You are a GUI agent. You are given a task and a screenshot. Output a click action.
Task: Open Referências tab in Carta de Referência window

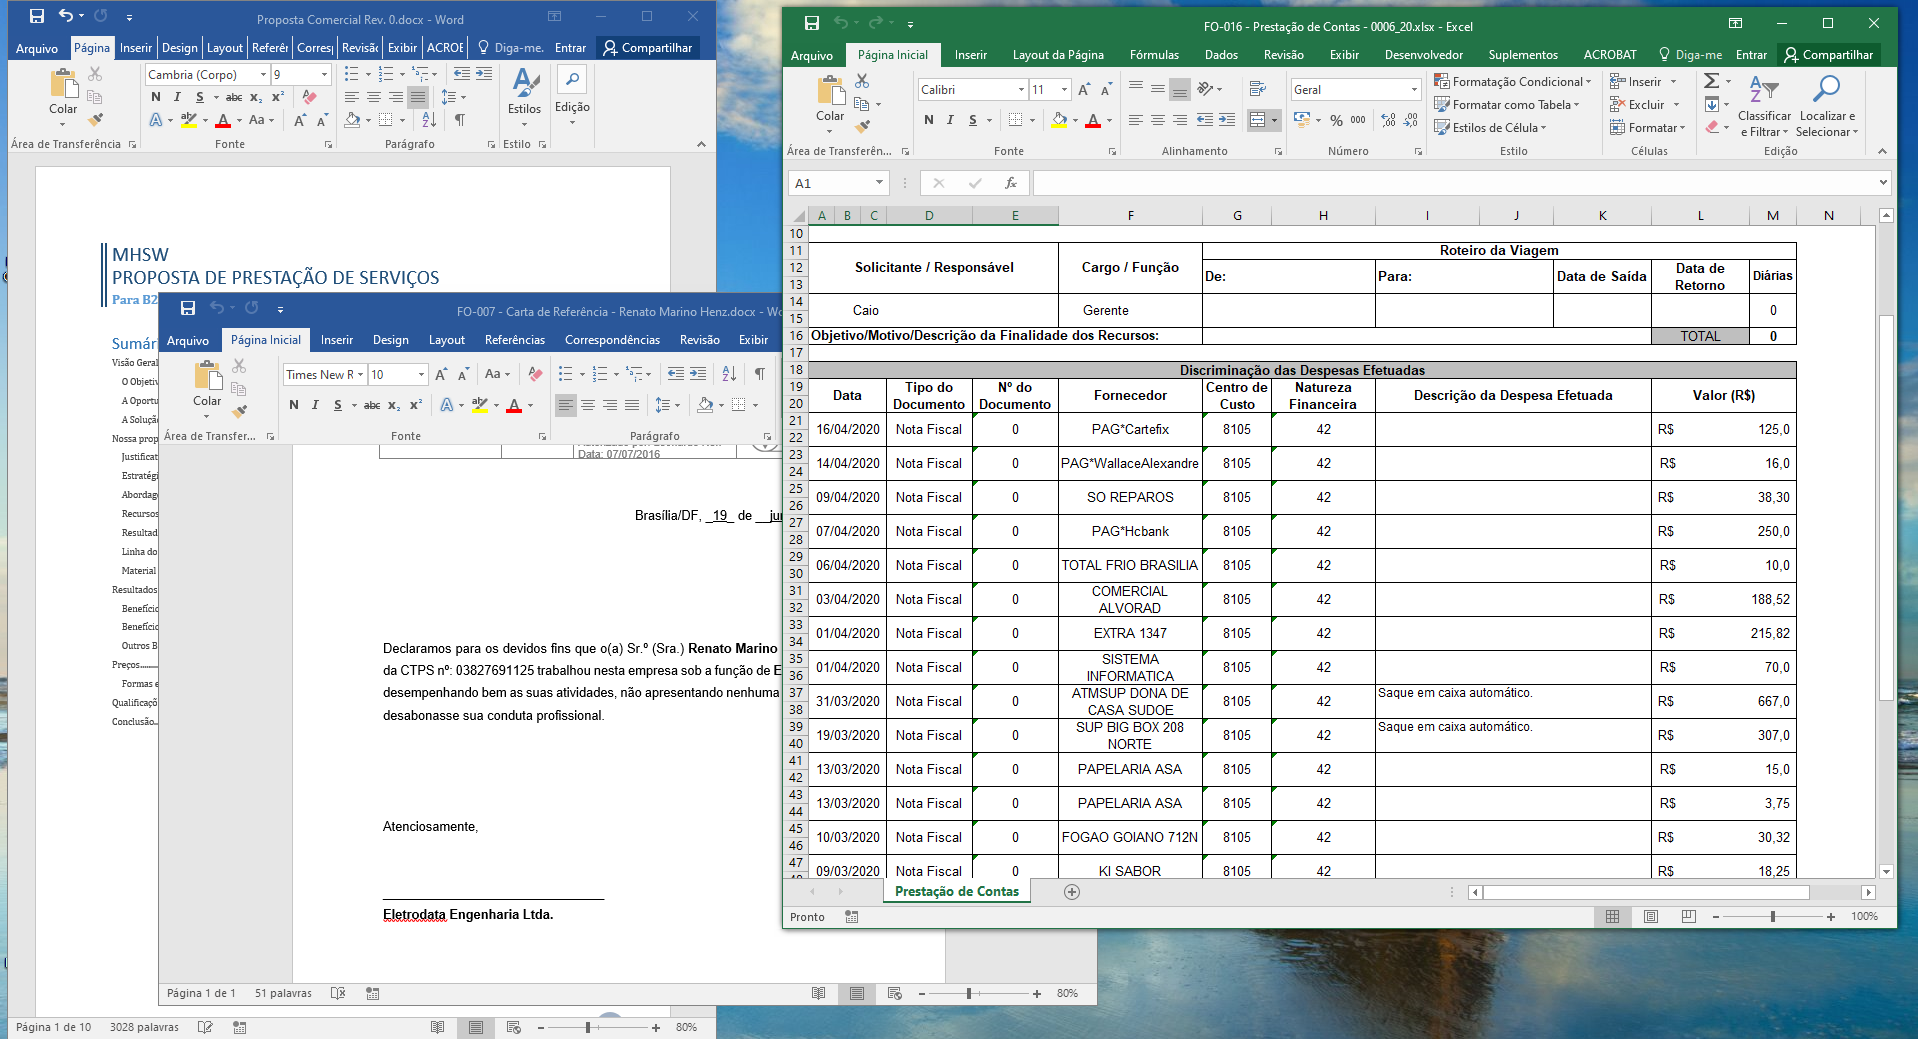click(x=515, y=340)
